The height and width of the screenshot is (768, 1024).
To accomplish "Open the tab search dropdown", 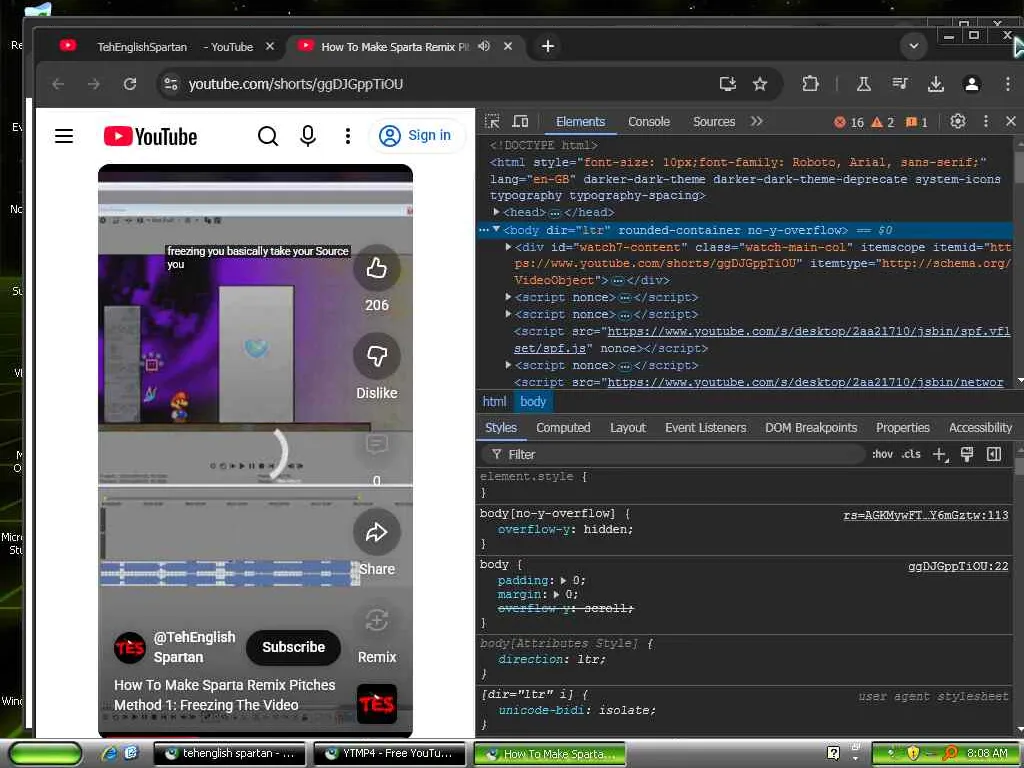I will tap(914, 46).
